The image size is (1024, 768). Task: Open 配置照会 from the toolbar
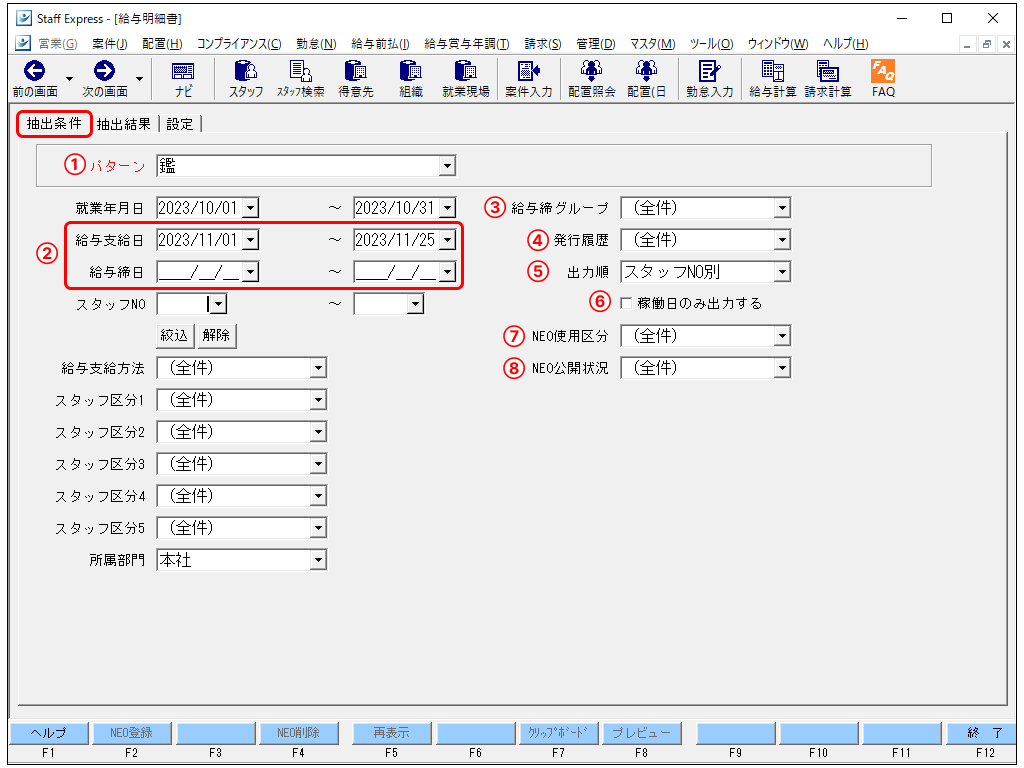592,78
